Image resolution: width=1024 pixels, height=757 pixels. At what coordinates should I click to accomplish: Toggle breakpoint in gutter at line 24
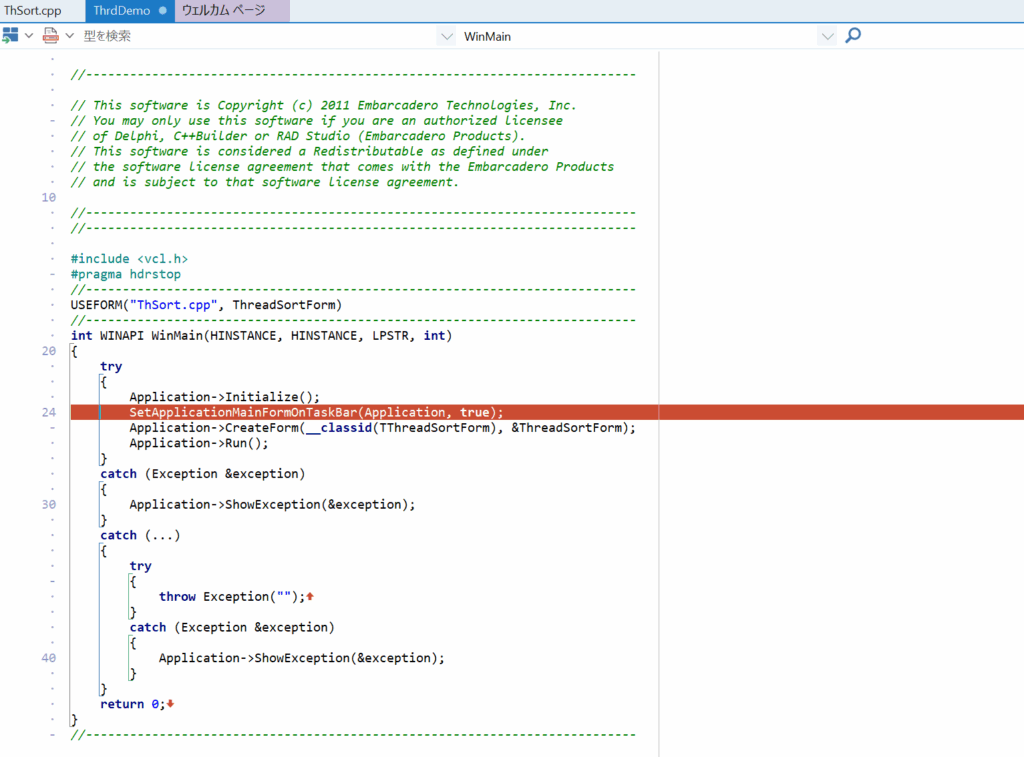[49, 412]
